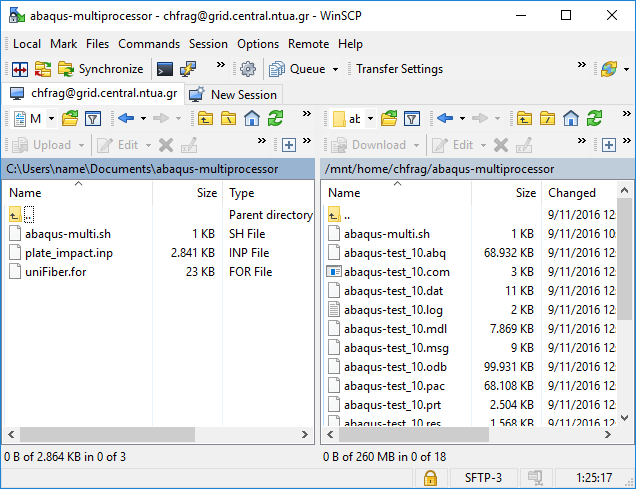
Task: Click the Upload button
Action: pyautogui.click(x=42, y=145)
